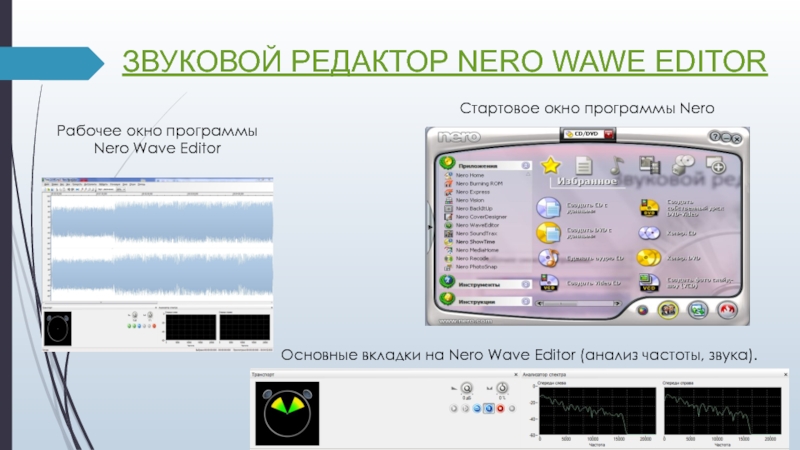This screenshot has width=800, height=450.
Task: Expand the Инструкции section arrow button
Action: pos(525,302)
